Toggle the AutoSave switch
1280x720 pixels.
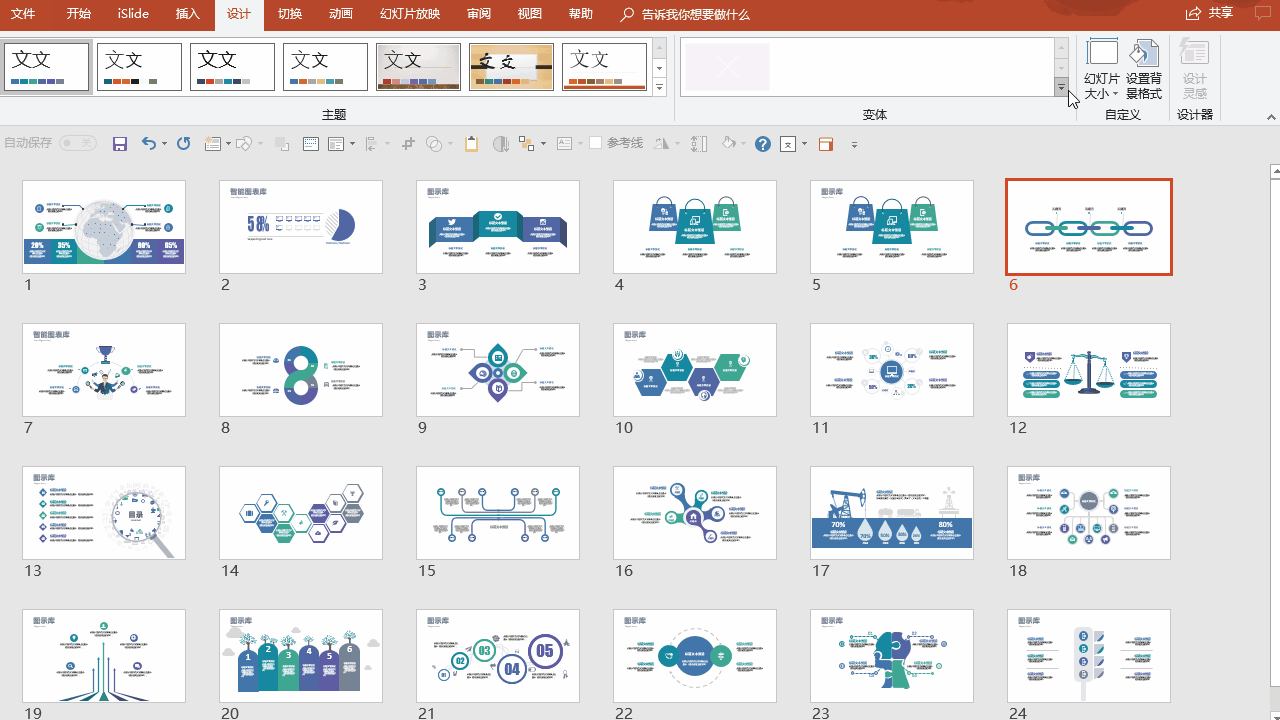[78, 144]
